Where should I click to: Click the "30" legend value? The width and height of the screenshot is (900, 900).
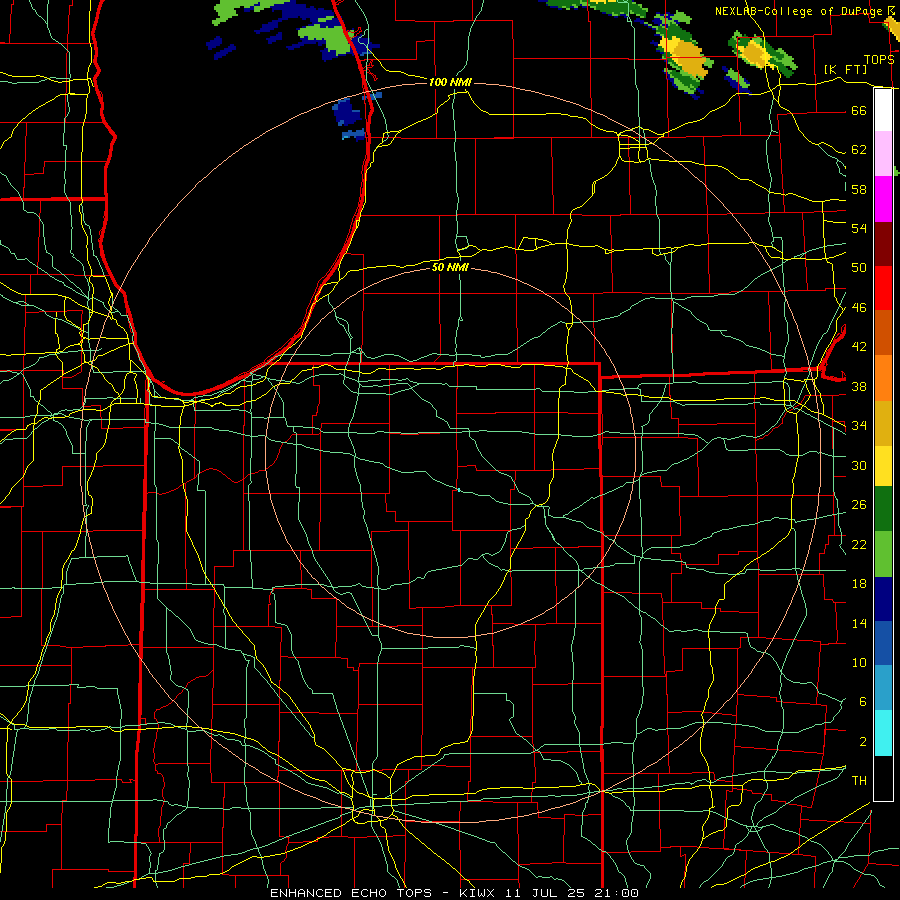859,465
